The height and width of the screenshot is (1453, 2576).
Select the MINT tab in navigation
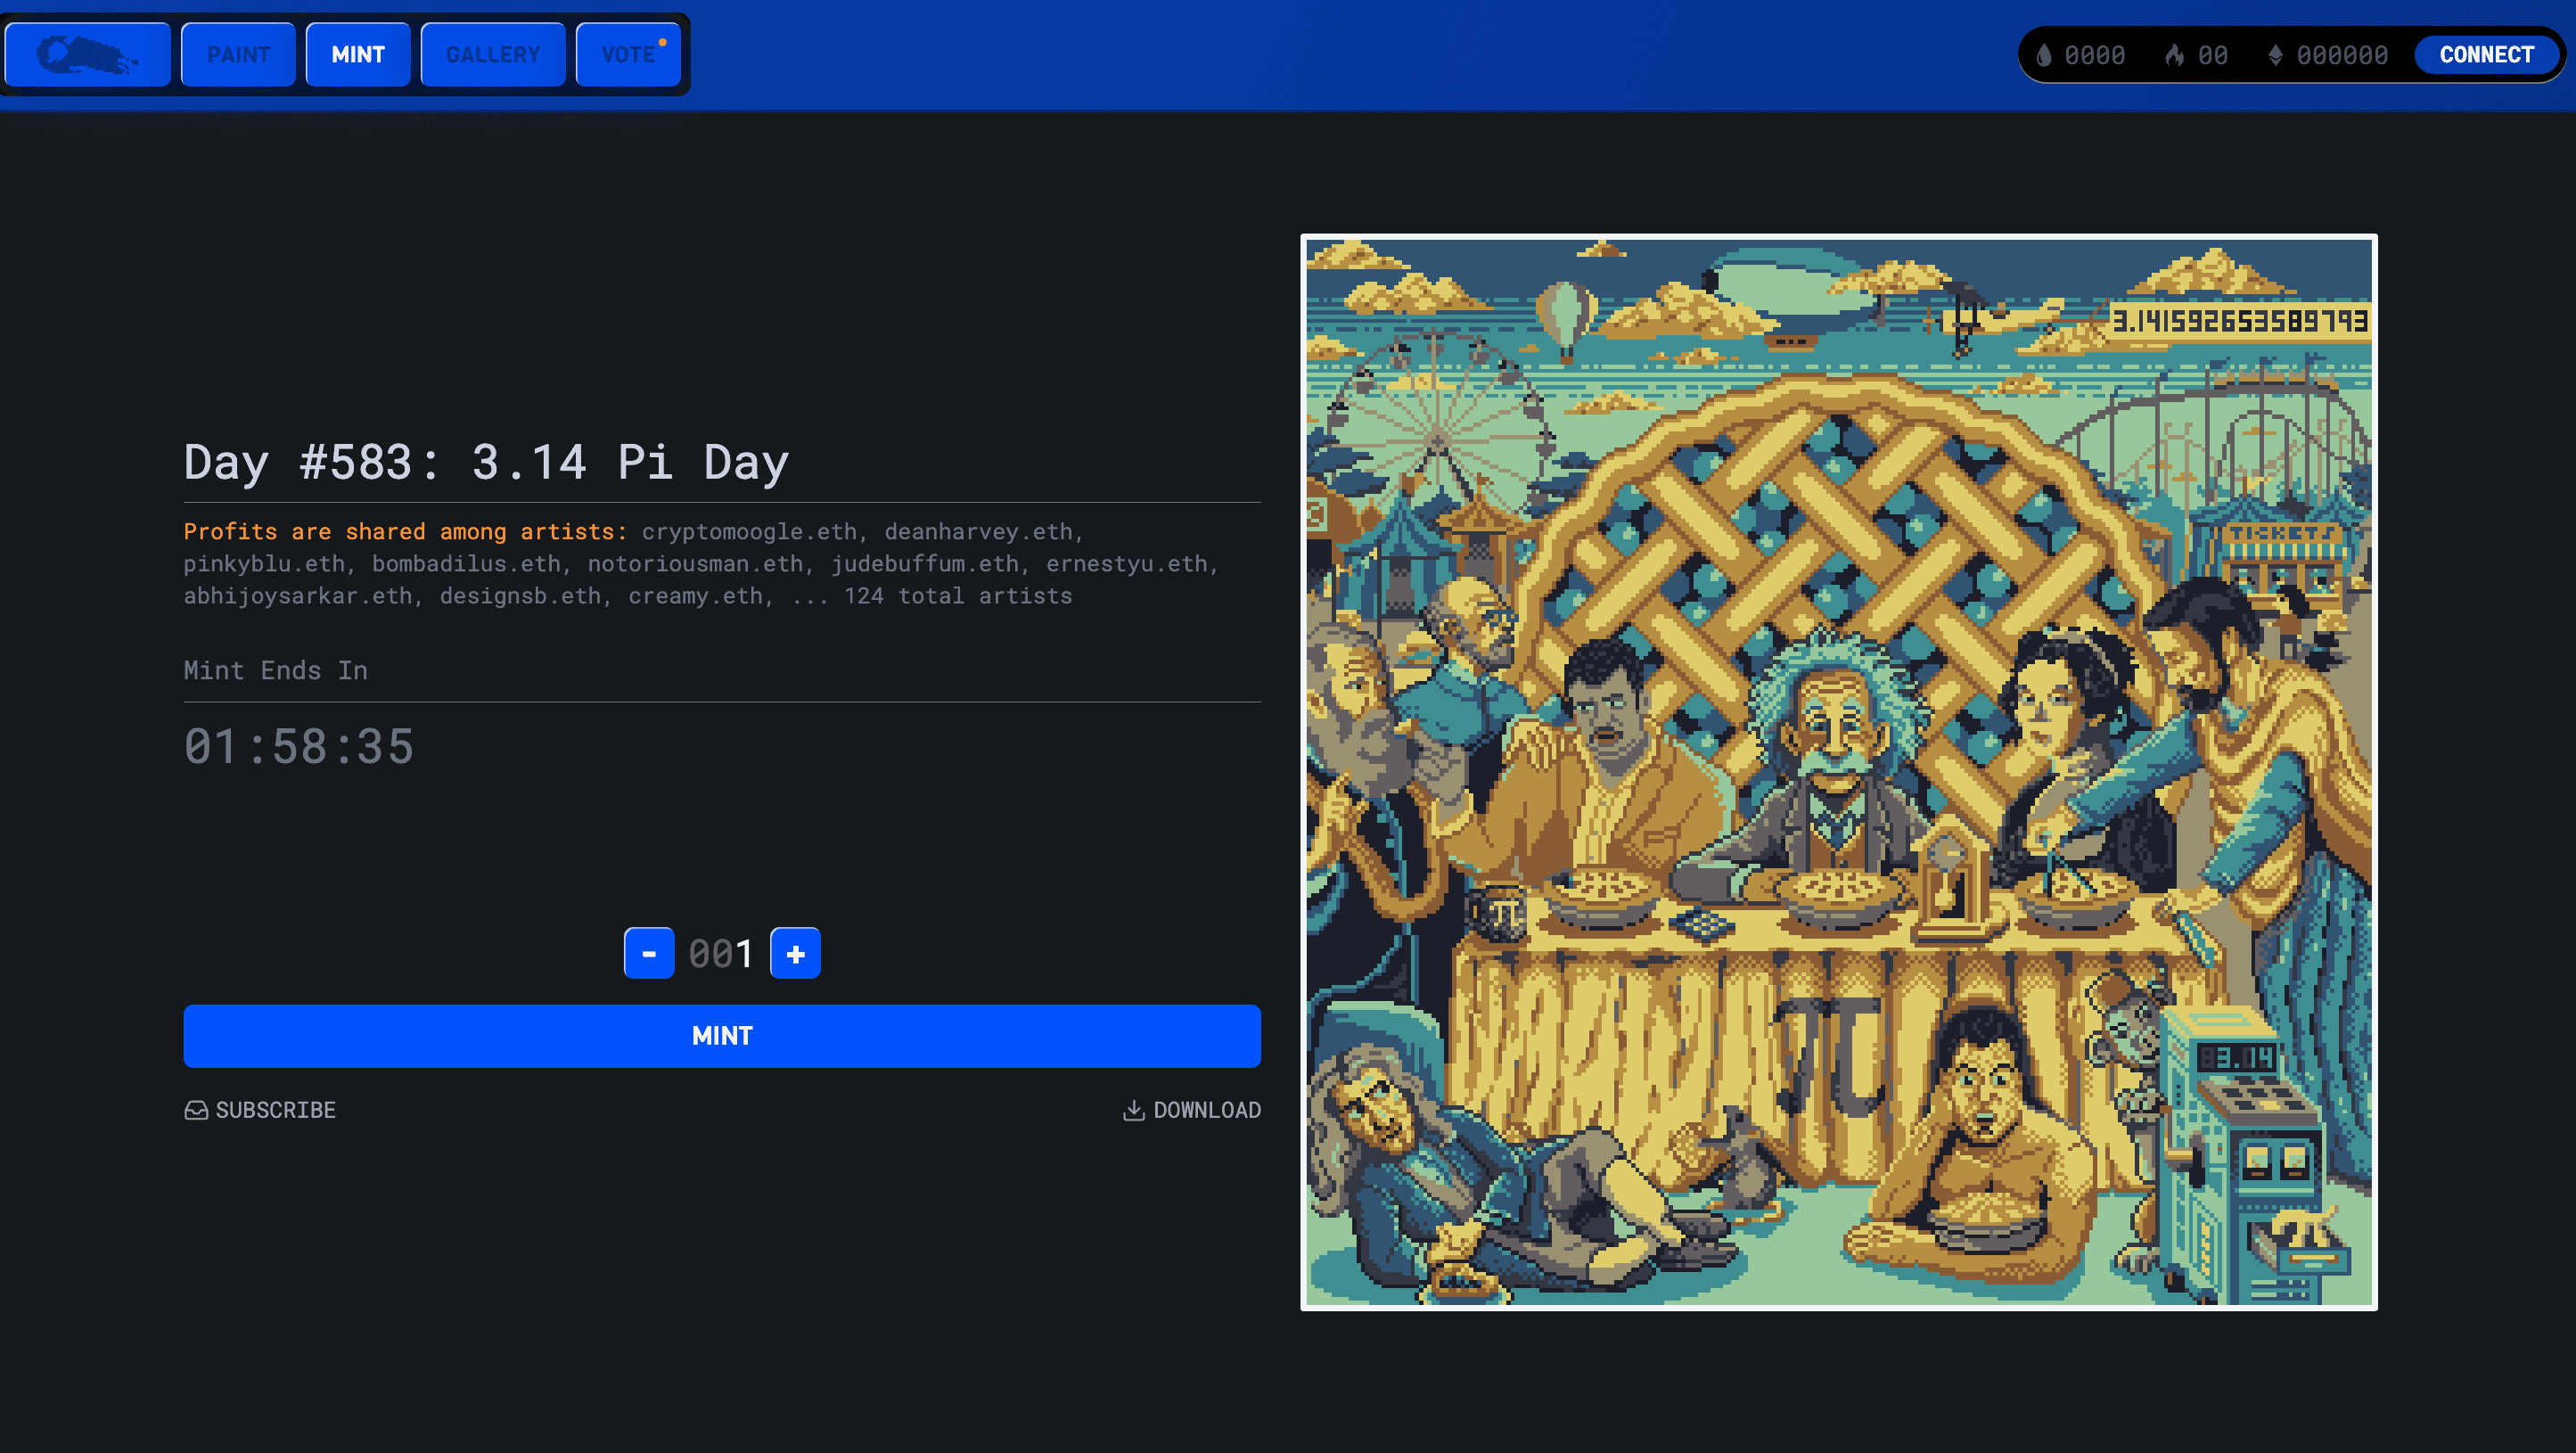tap(358, 54)
